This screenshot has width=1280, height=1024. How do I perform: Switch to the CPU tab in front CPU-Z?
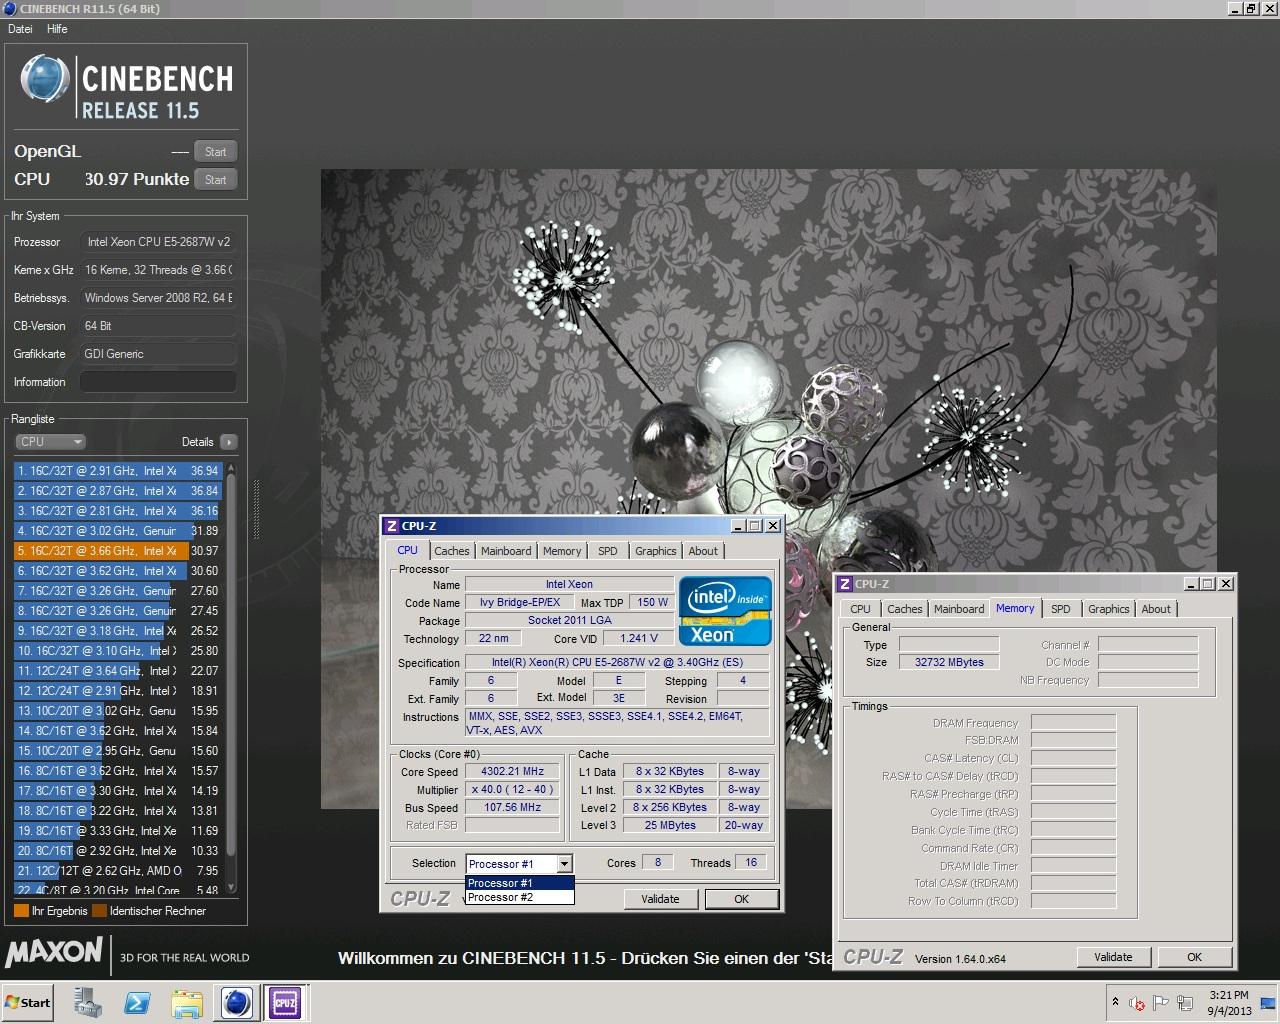408,550
